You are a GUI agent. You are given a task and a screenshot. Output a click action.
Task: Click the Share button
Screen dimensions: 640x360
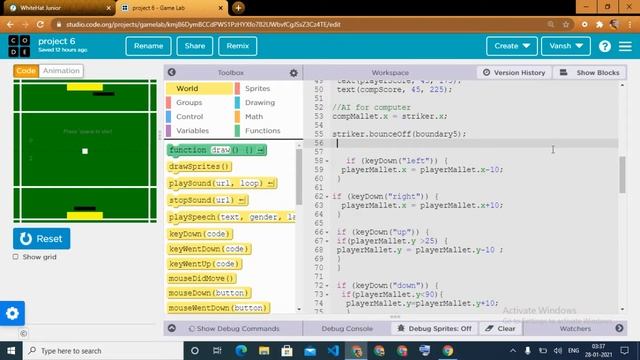pos(195,46)
